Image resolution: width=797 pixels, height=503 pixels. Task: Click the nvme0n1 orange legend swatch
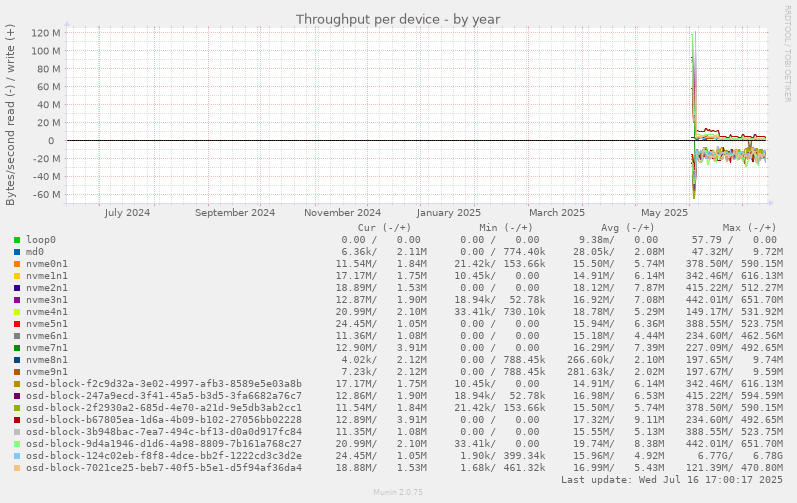pos(17,264)
